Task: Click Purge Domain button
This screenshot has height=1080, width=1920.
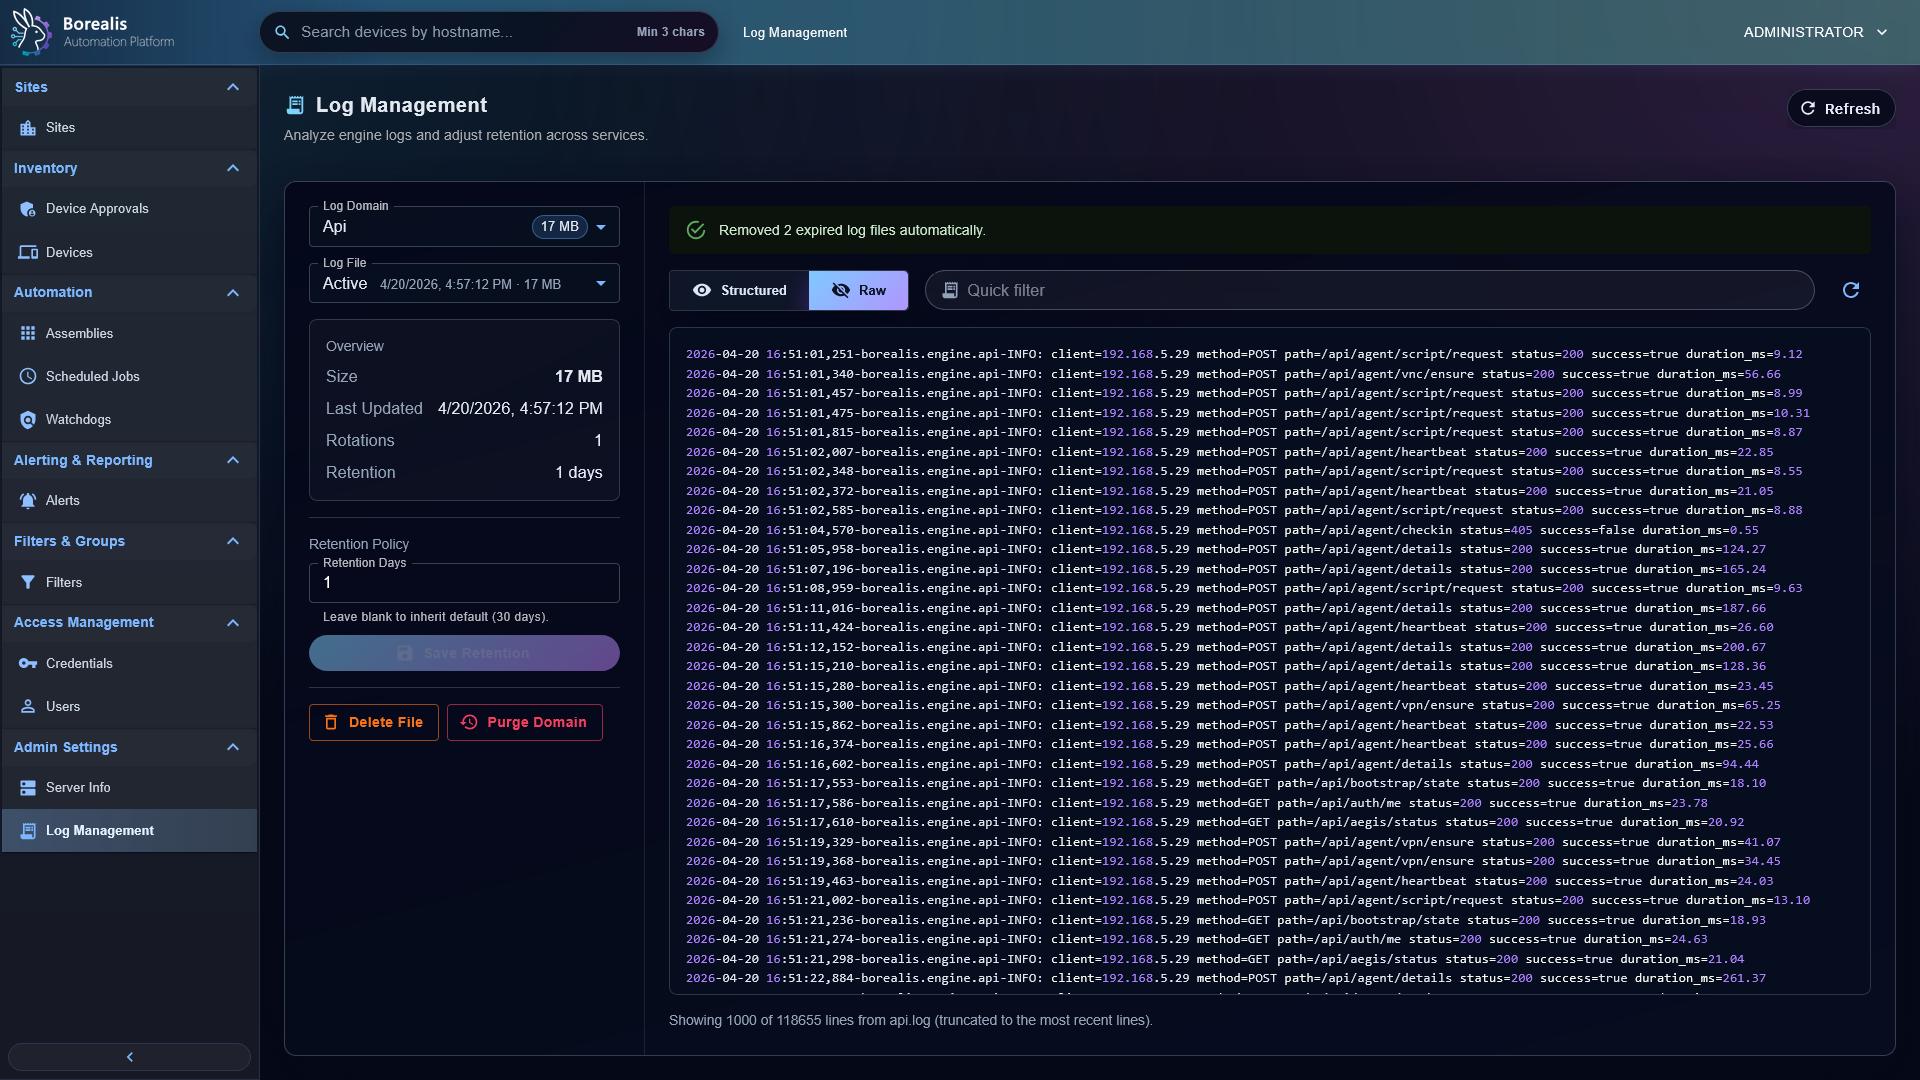Action: (525, 722)
